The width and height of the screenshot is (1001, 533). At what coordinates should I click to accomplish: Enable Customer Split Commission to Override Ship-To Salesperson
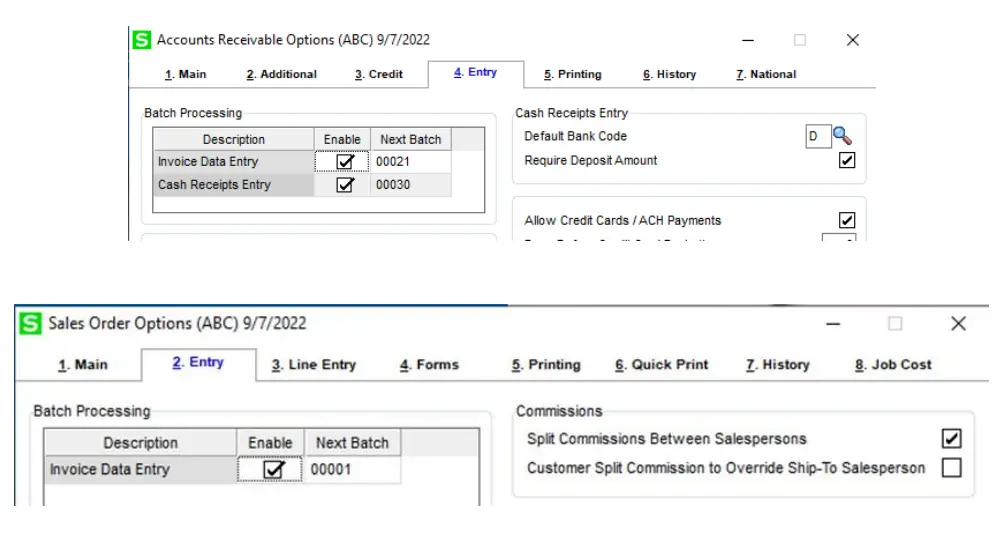click(951, 468)
